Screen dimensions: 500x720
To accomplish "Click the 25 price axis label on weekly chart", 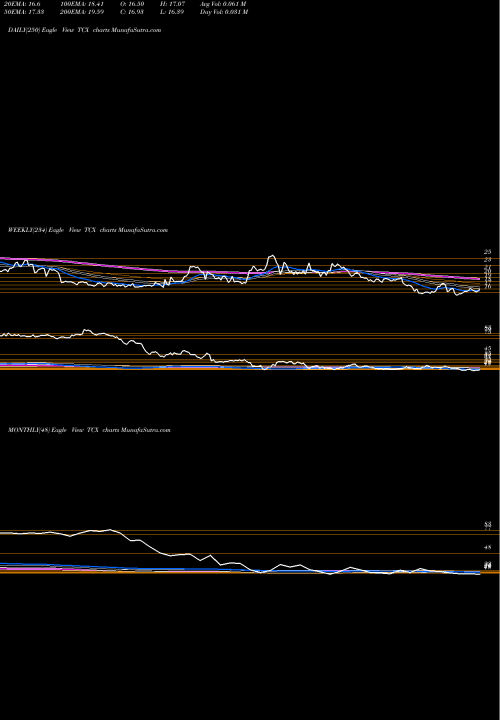I will [x=487, y=252].
